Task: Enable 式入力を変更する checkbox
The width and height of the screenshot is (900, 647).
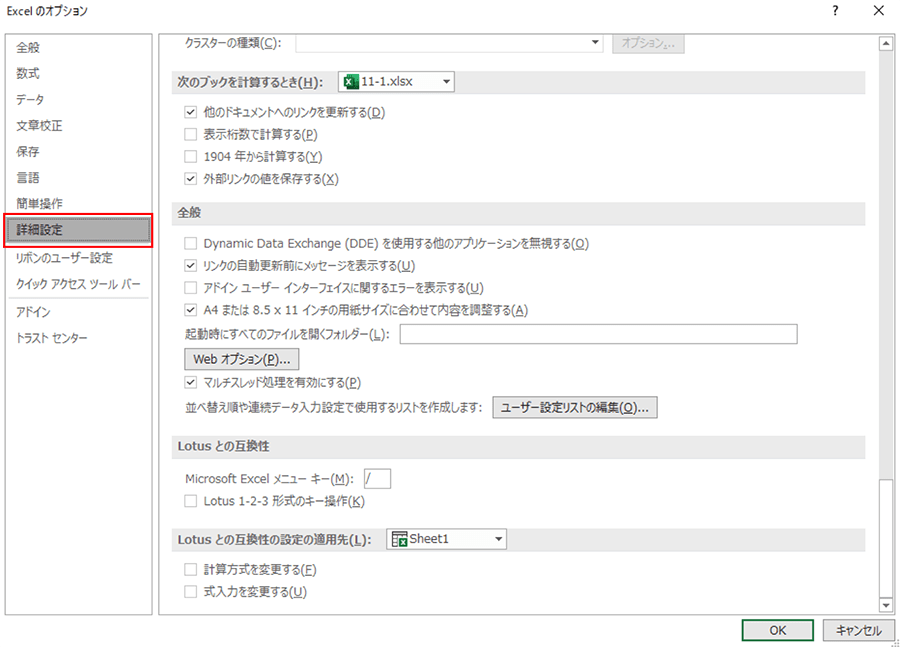Action: [191, 592]
